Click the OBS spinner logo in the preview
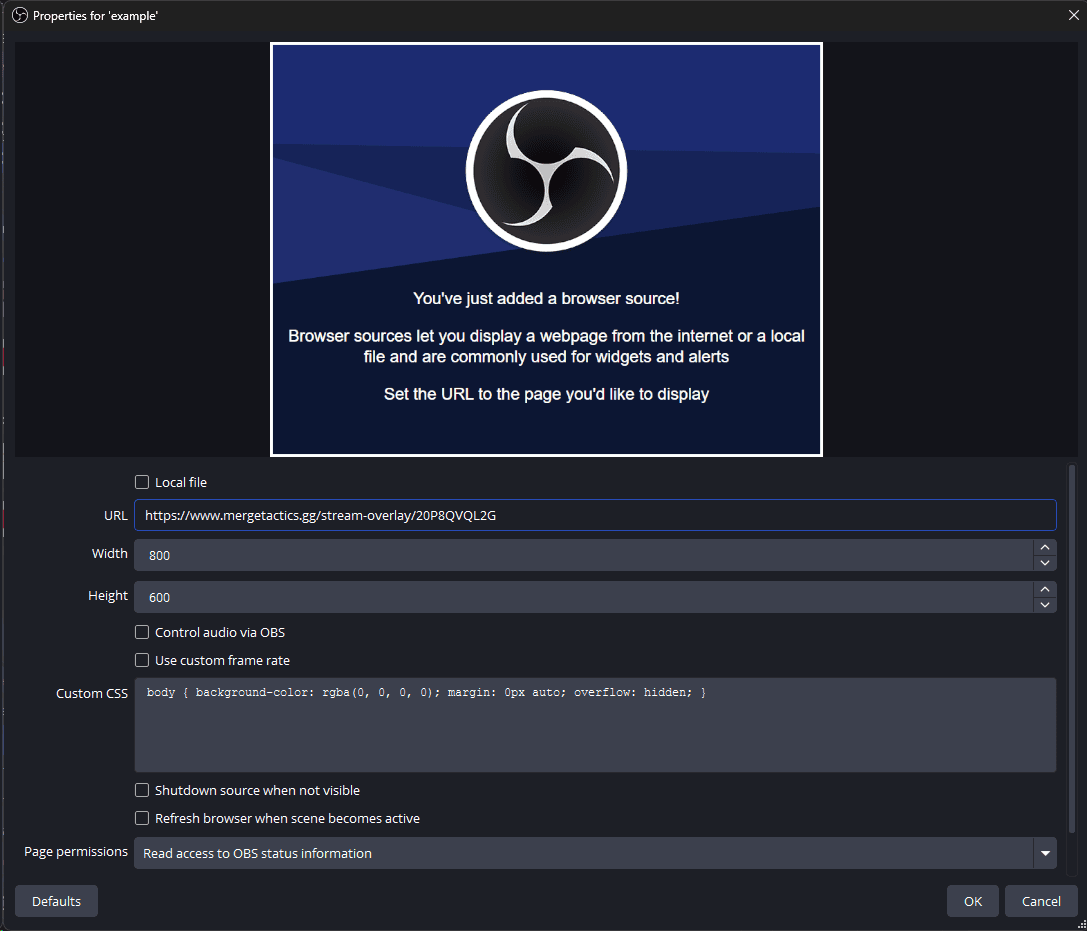 (546, 170)
